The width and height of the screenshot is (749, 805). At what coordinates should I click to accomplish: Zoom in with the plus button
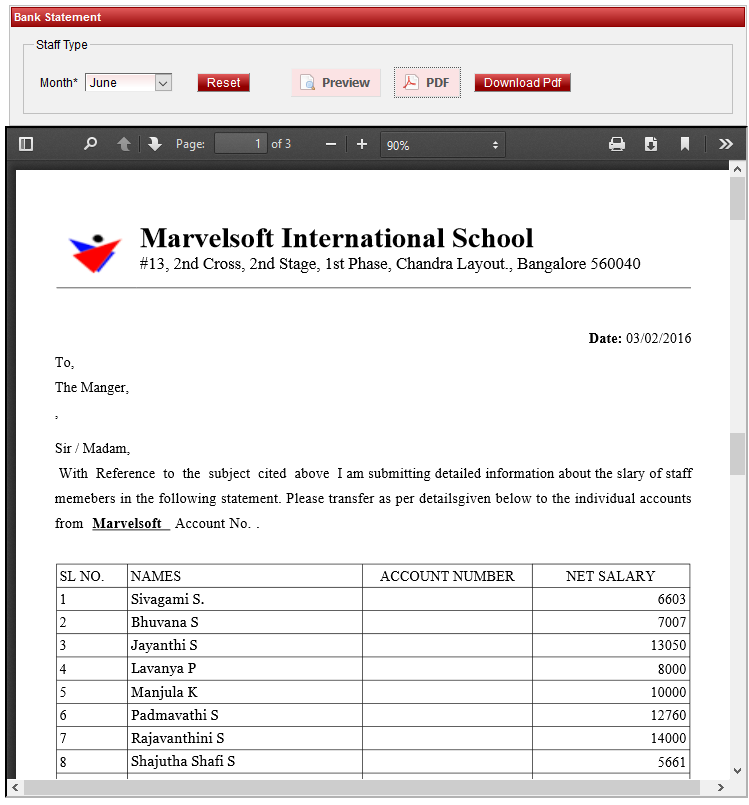tap(362, 144)
